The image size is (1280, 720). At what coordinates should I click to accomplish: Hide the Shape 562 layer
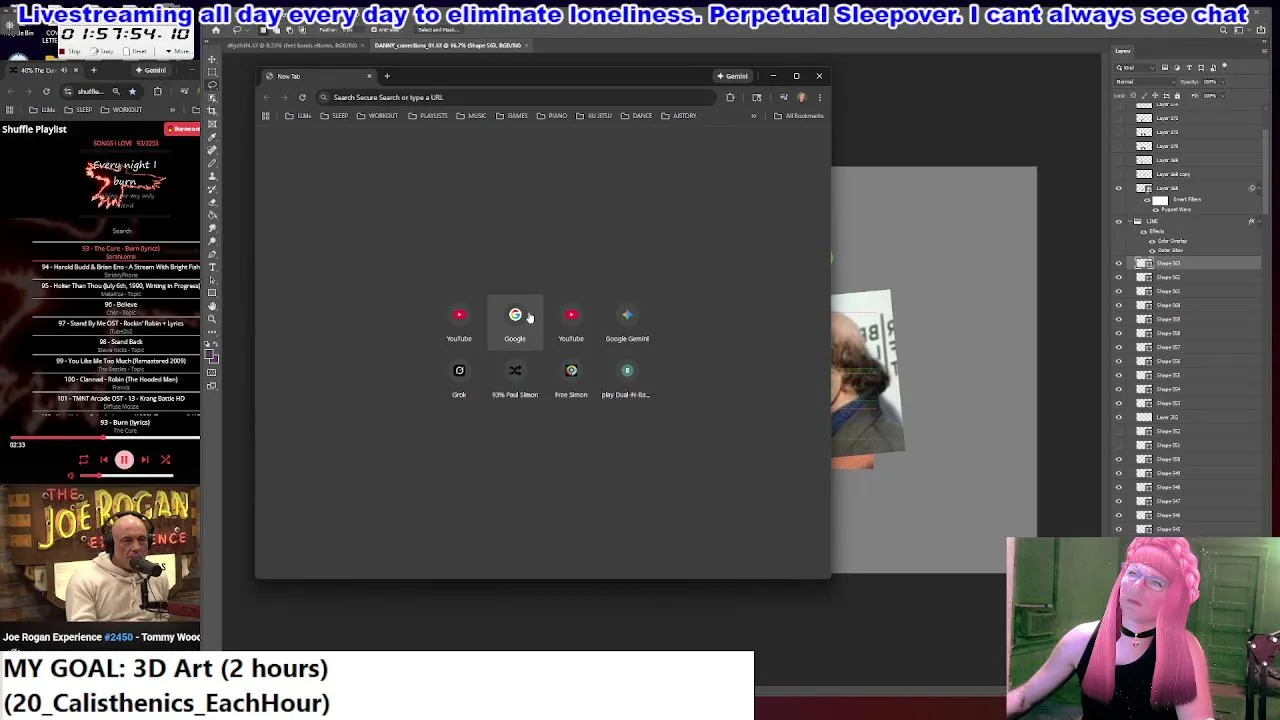coord(1119,277)
